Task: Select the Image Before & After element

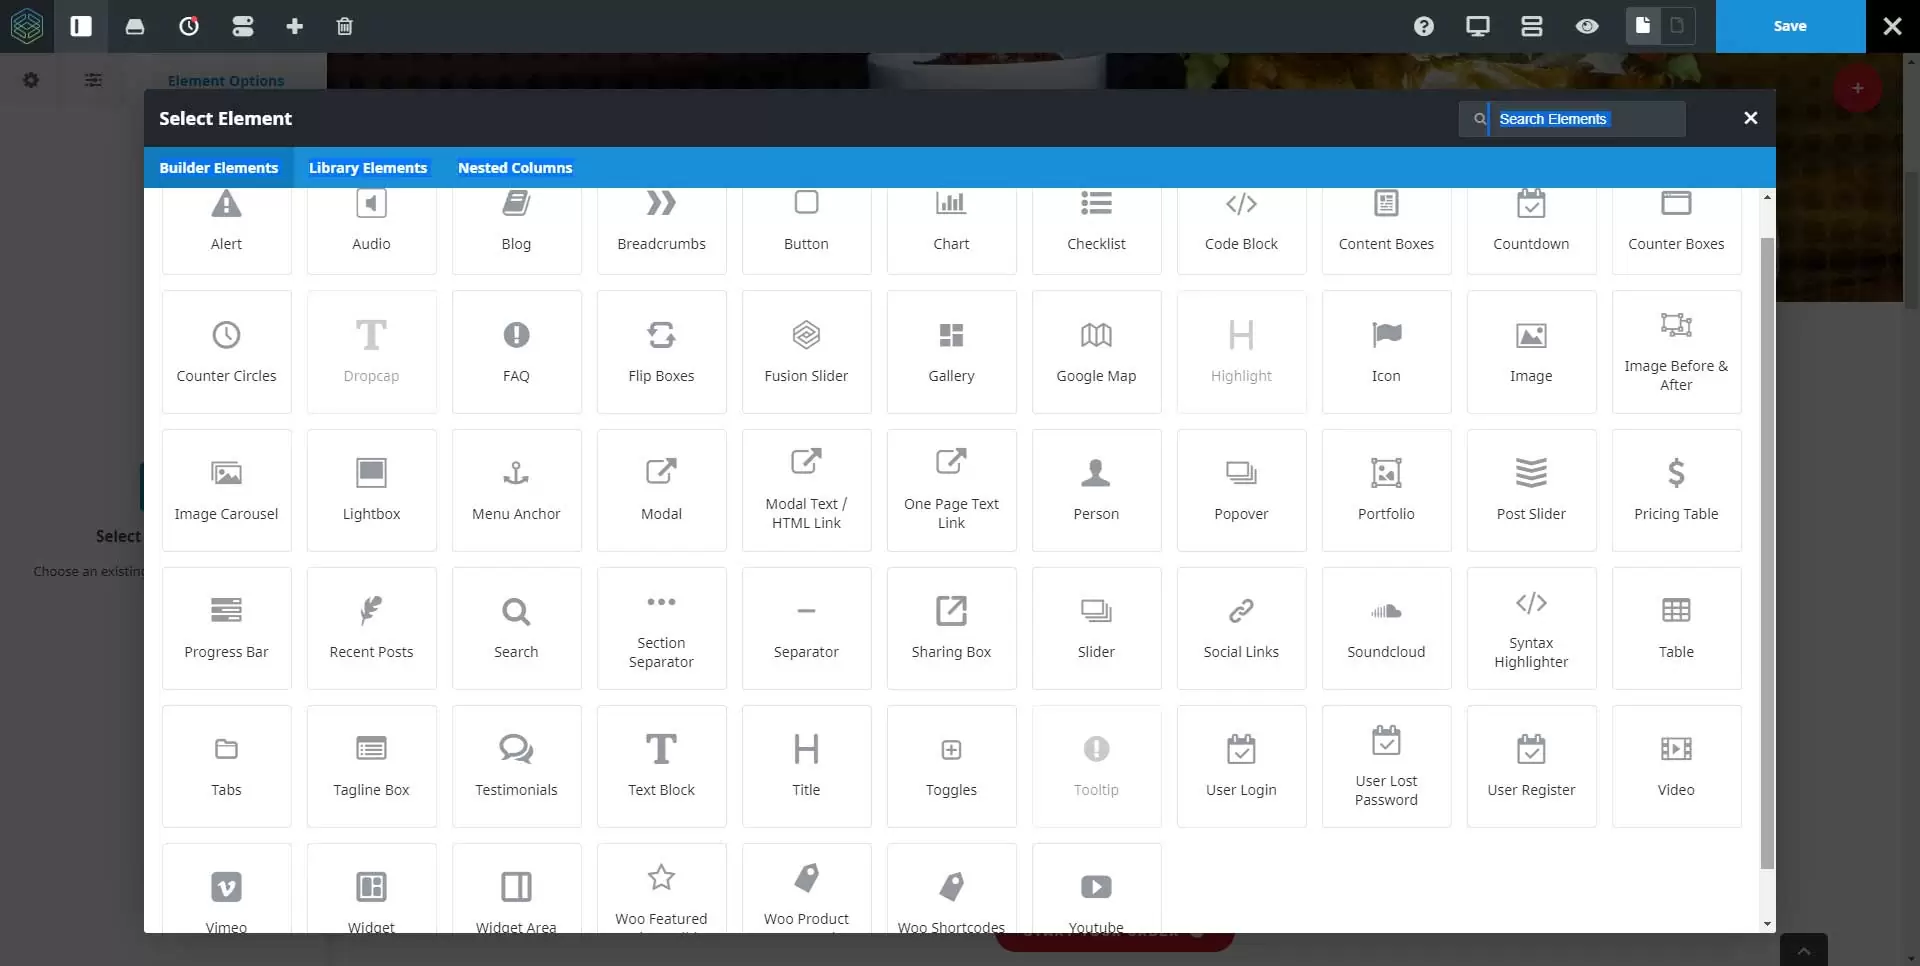Action: pos(1676,352)
